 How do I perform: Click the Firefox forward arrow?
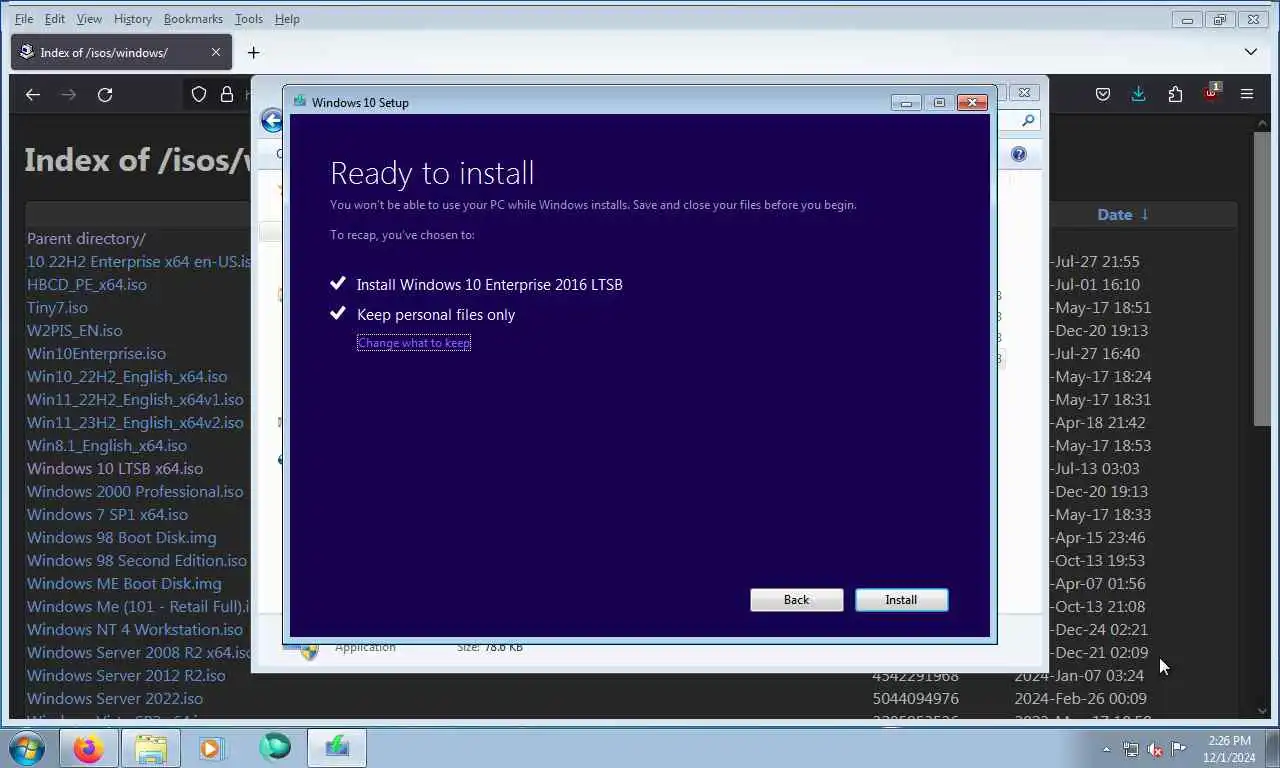pyautogui.click(x=68, y=94)
